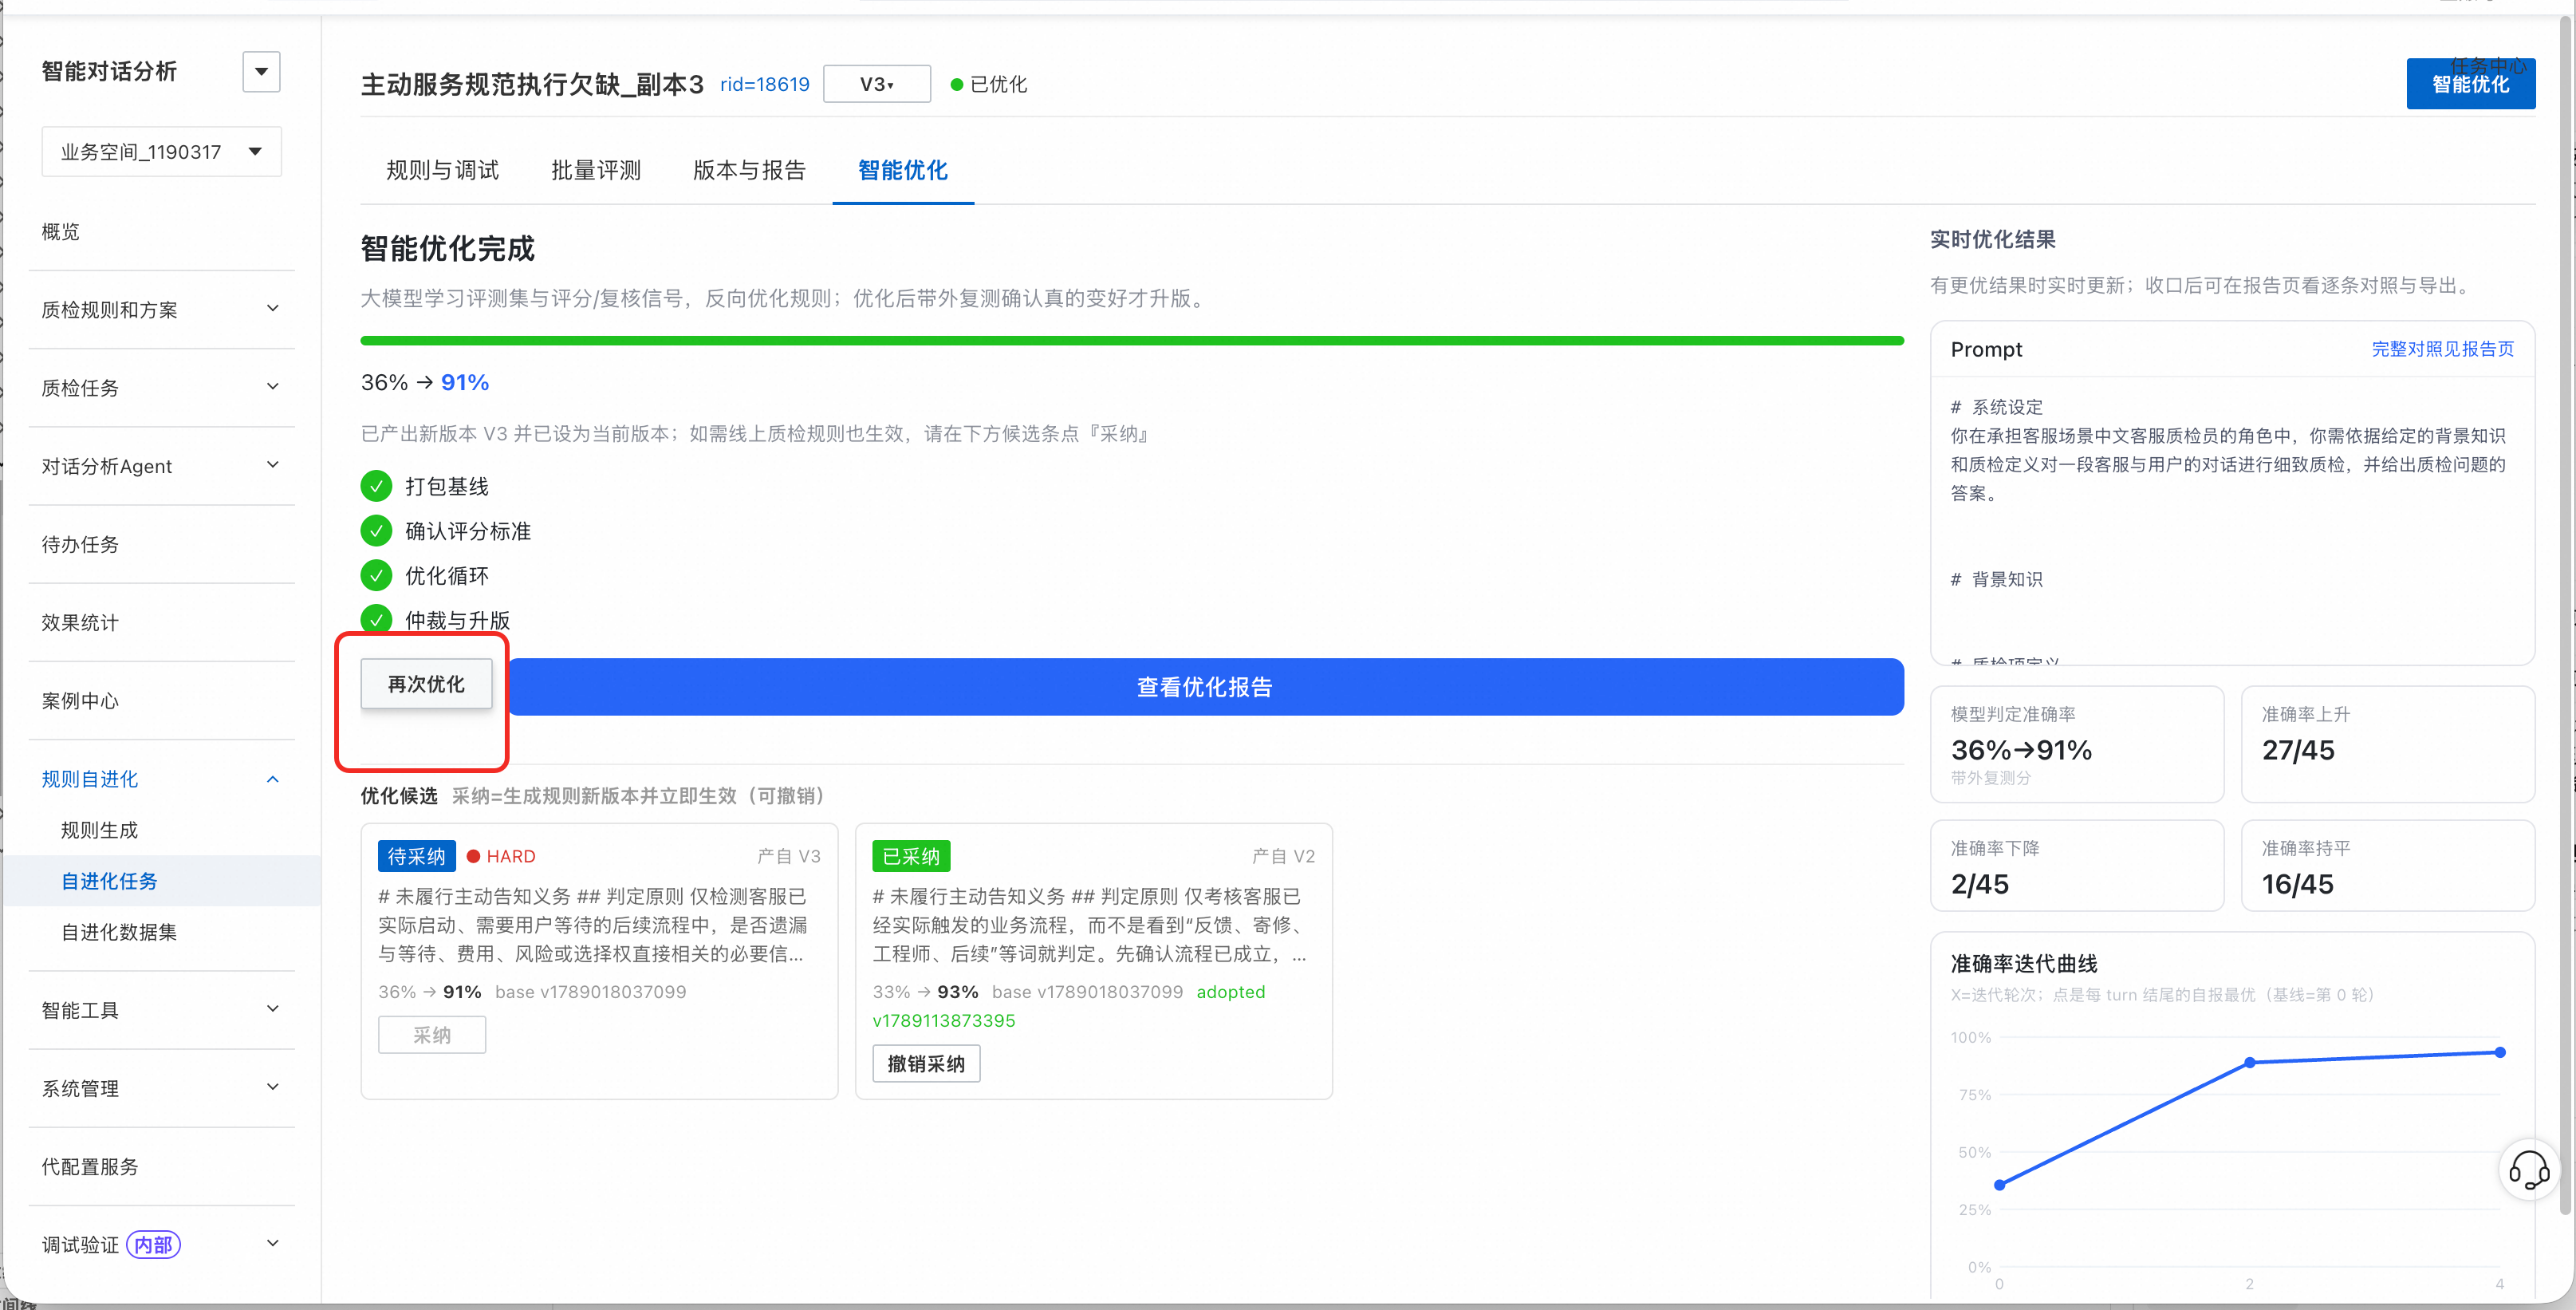The height and width of the screenshot is (1310, 2576).
Task: Select the 智能优化 tab
Action: pyautogui.click(x=903, y=170)
